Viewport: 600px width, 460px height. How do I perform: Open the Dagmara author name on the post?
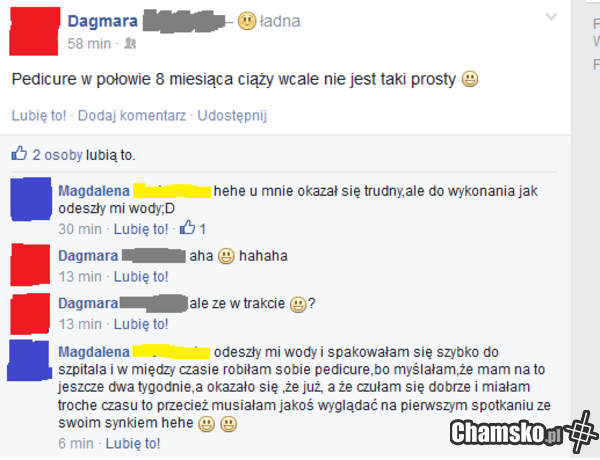[103, 21]
